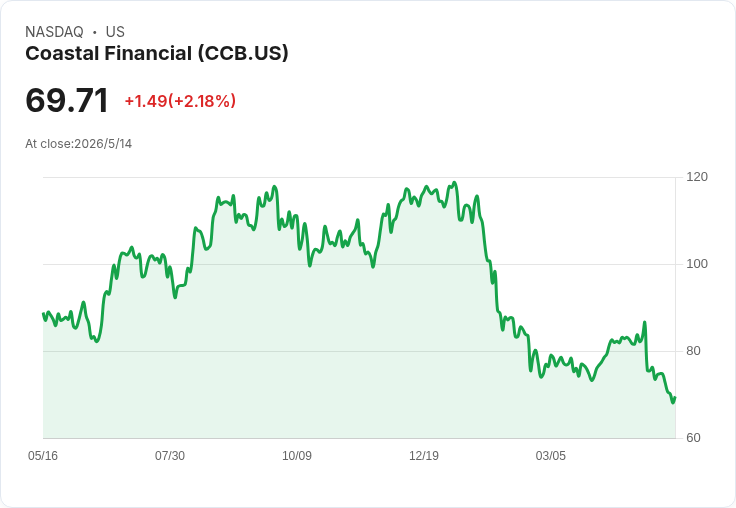Image resolution: width=736 pixels, height=508 pixels.
Task: Click the 100 horizontal gridline
Action: (359, 264)
